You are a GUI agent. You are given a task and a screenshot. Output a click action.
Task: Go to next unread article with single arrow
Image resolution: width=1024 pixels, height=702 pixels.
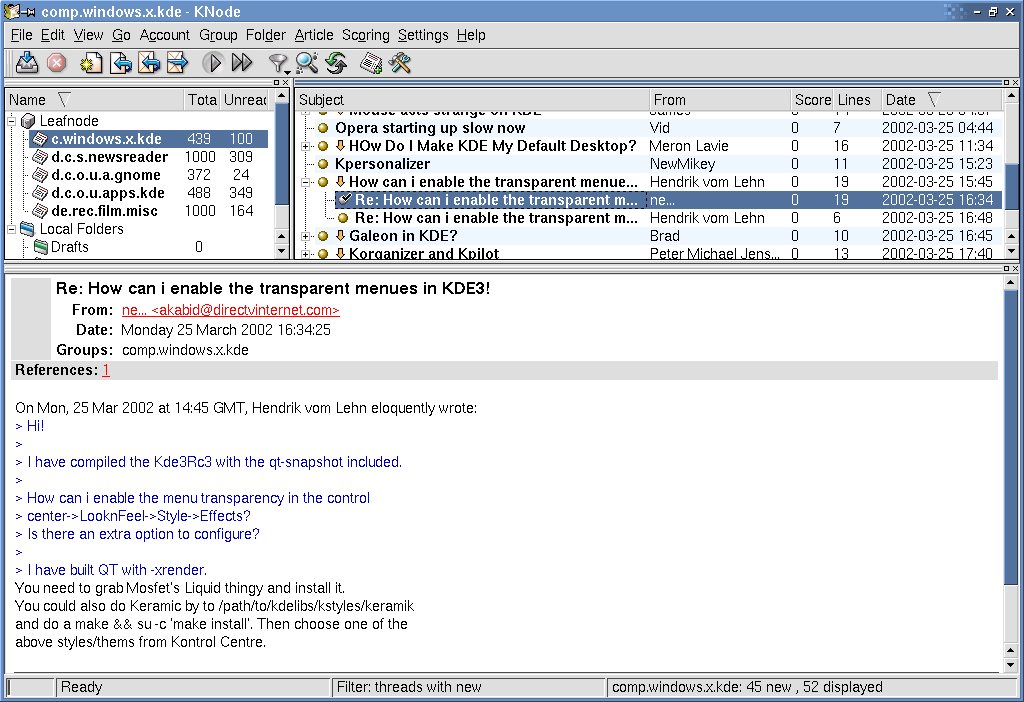[x=212, y=63]
